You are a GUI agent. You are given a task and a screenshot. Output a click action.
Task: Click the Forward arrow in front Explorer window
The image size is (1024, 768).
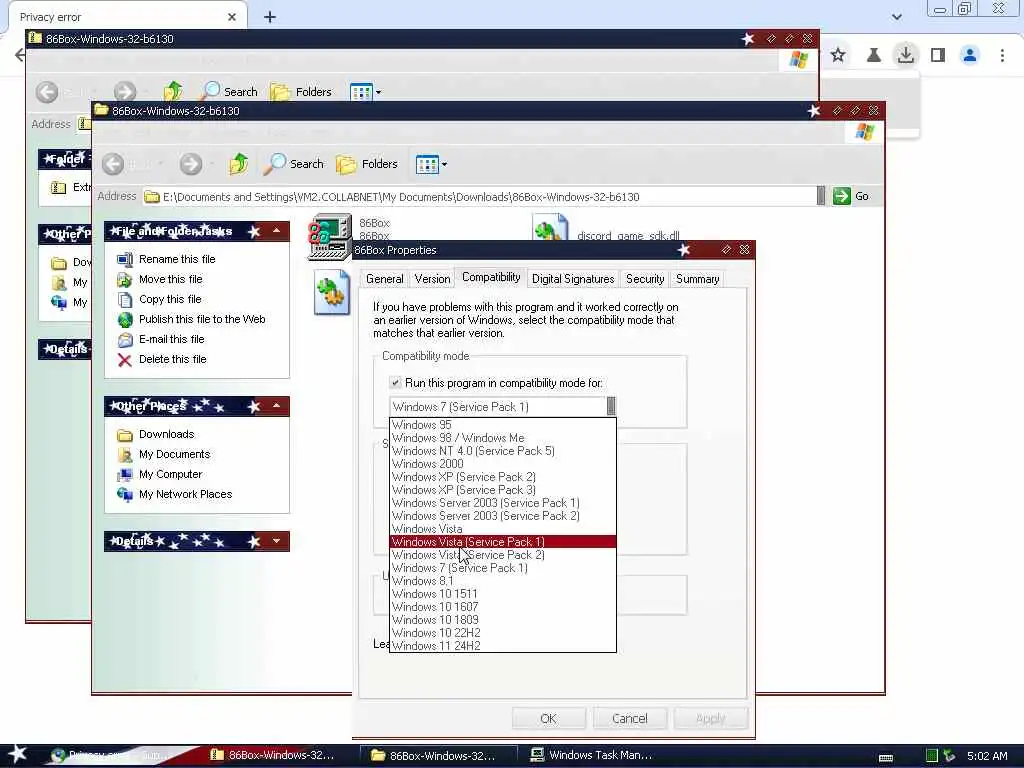[x=191, y=164]
